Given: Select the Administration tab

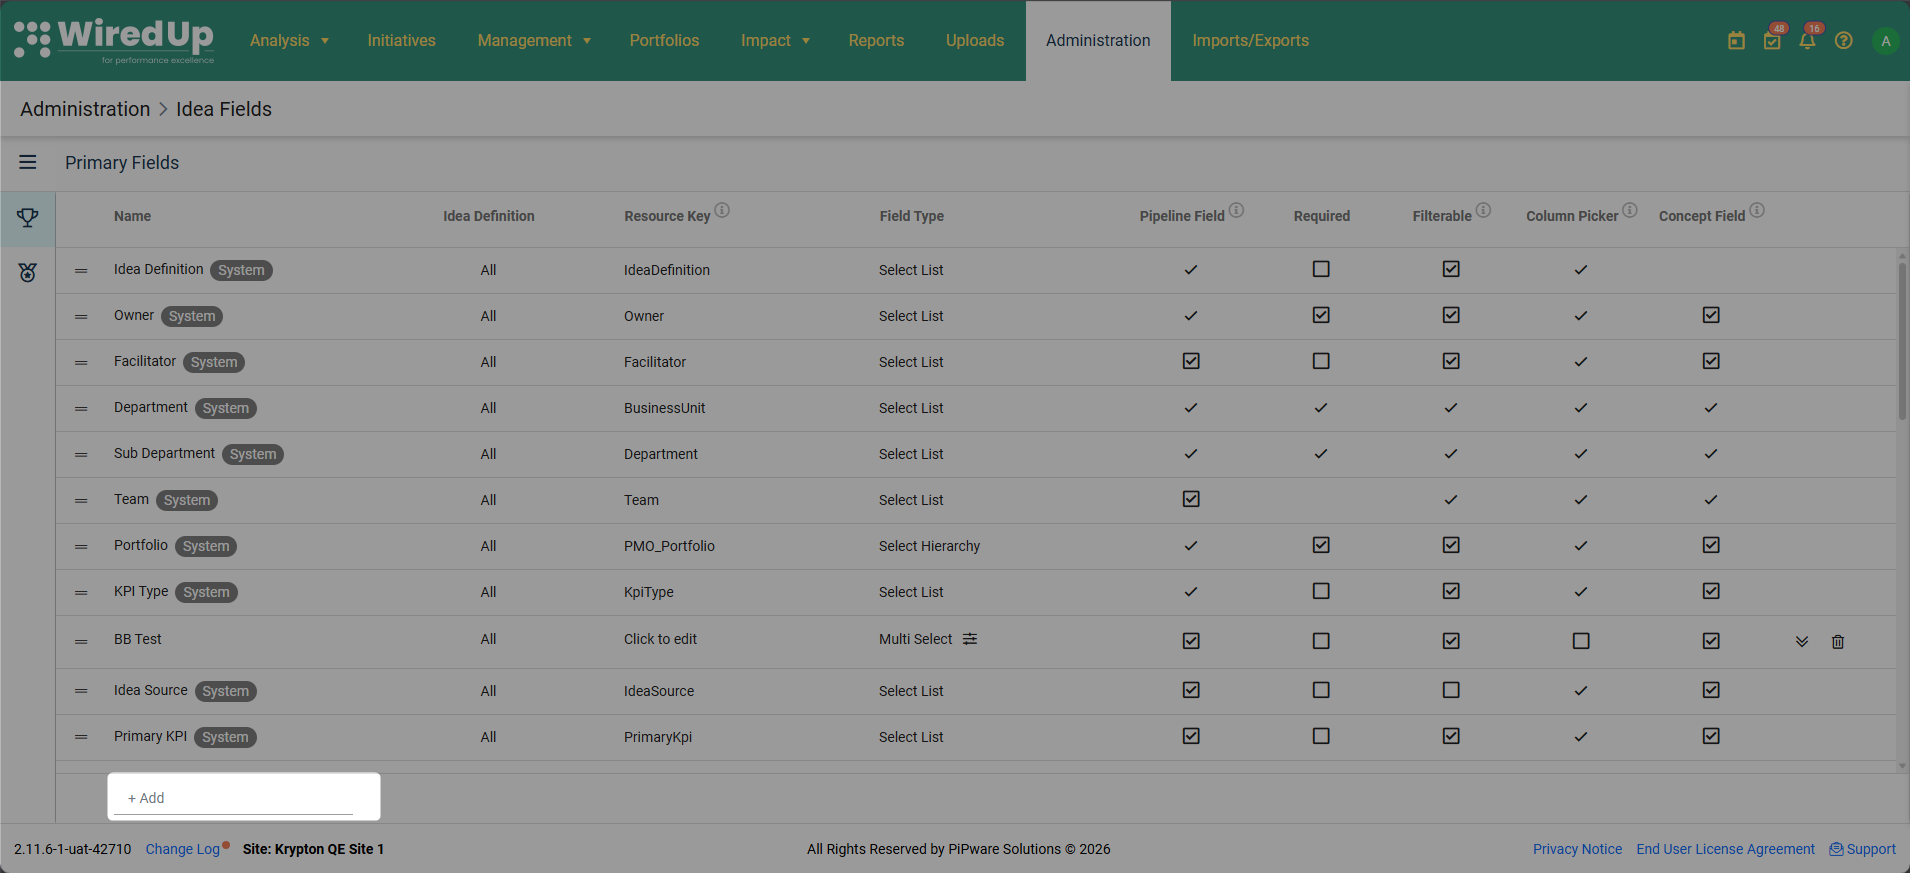Looking at the screenshot, I should pyautogui.click(x=1098, y=41).
